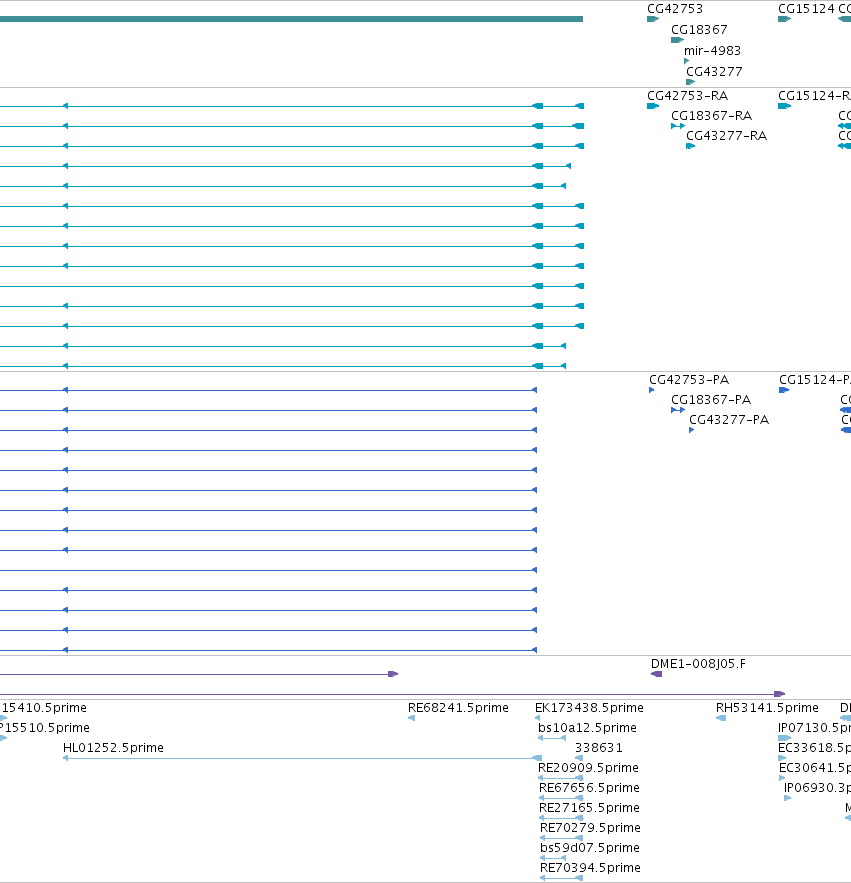851x883 pixels.
Task: Select the long teal gene span bar
Action: [x=291, y=19]
